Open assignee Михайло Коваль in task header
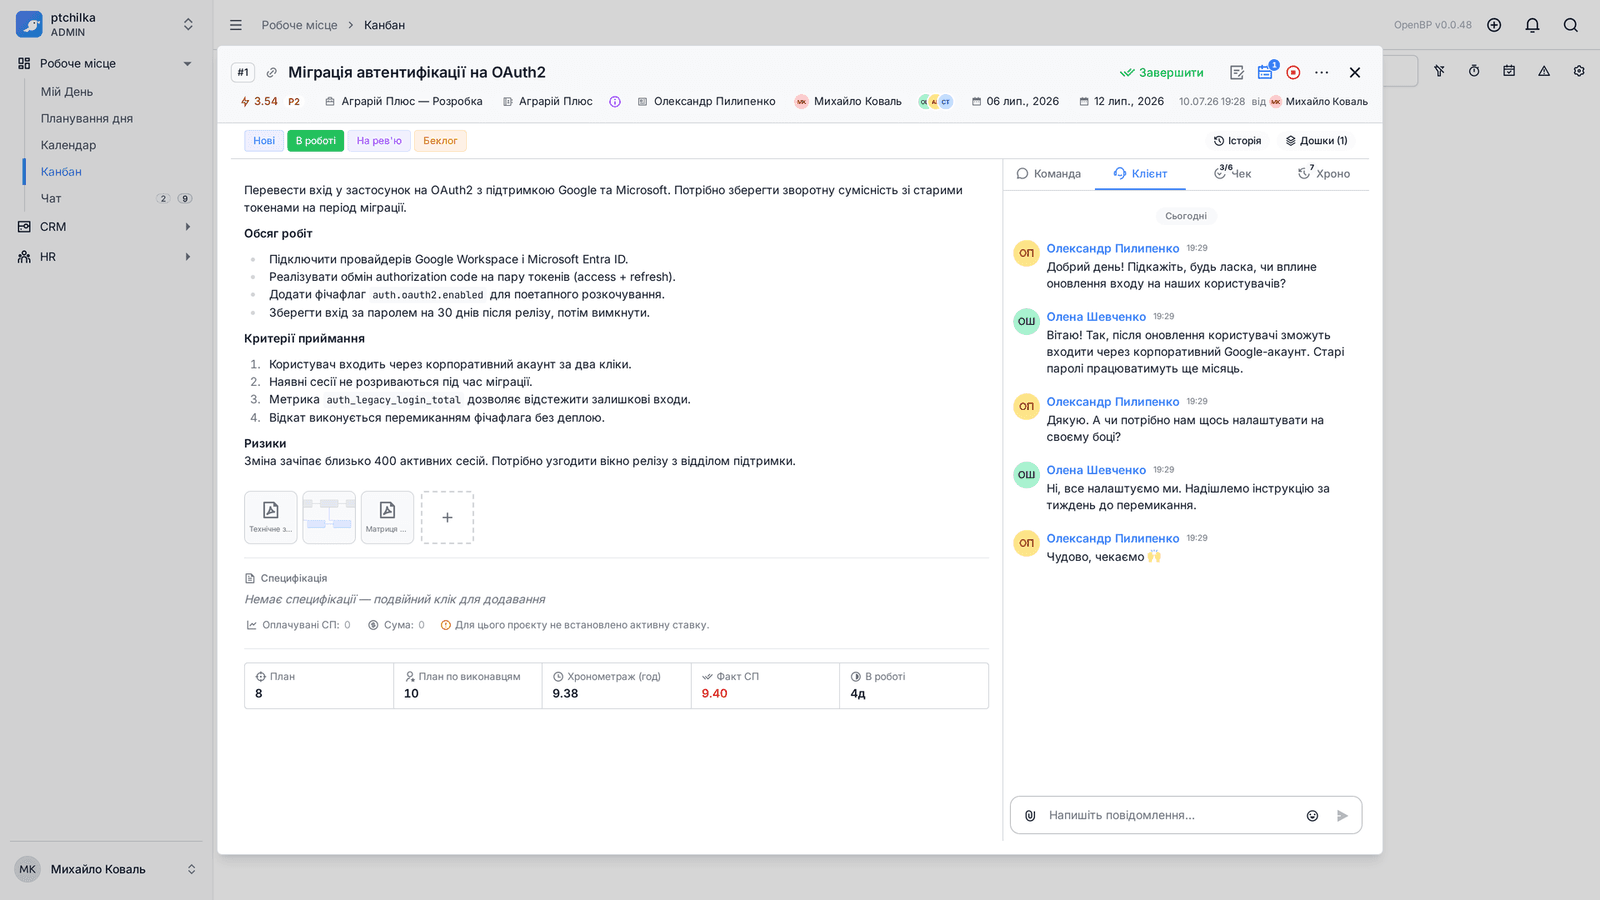The image size is (1600, 900). point(848,102)
